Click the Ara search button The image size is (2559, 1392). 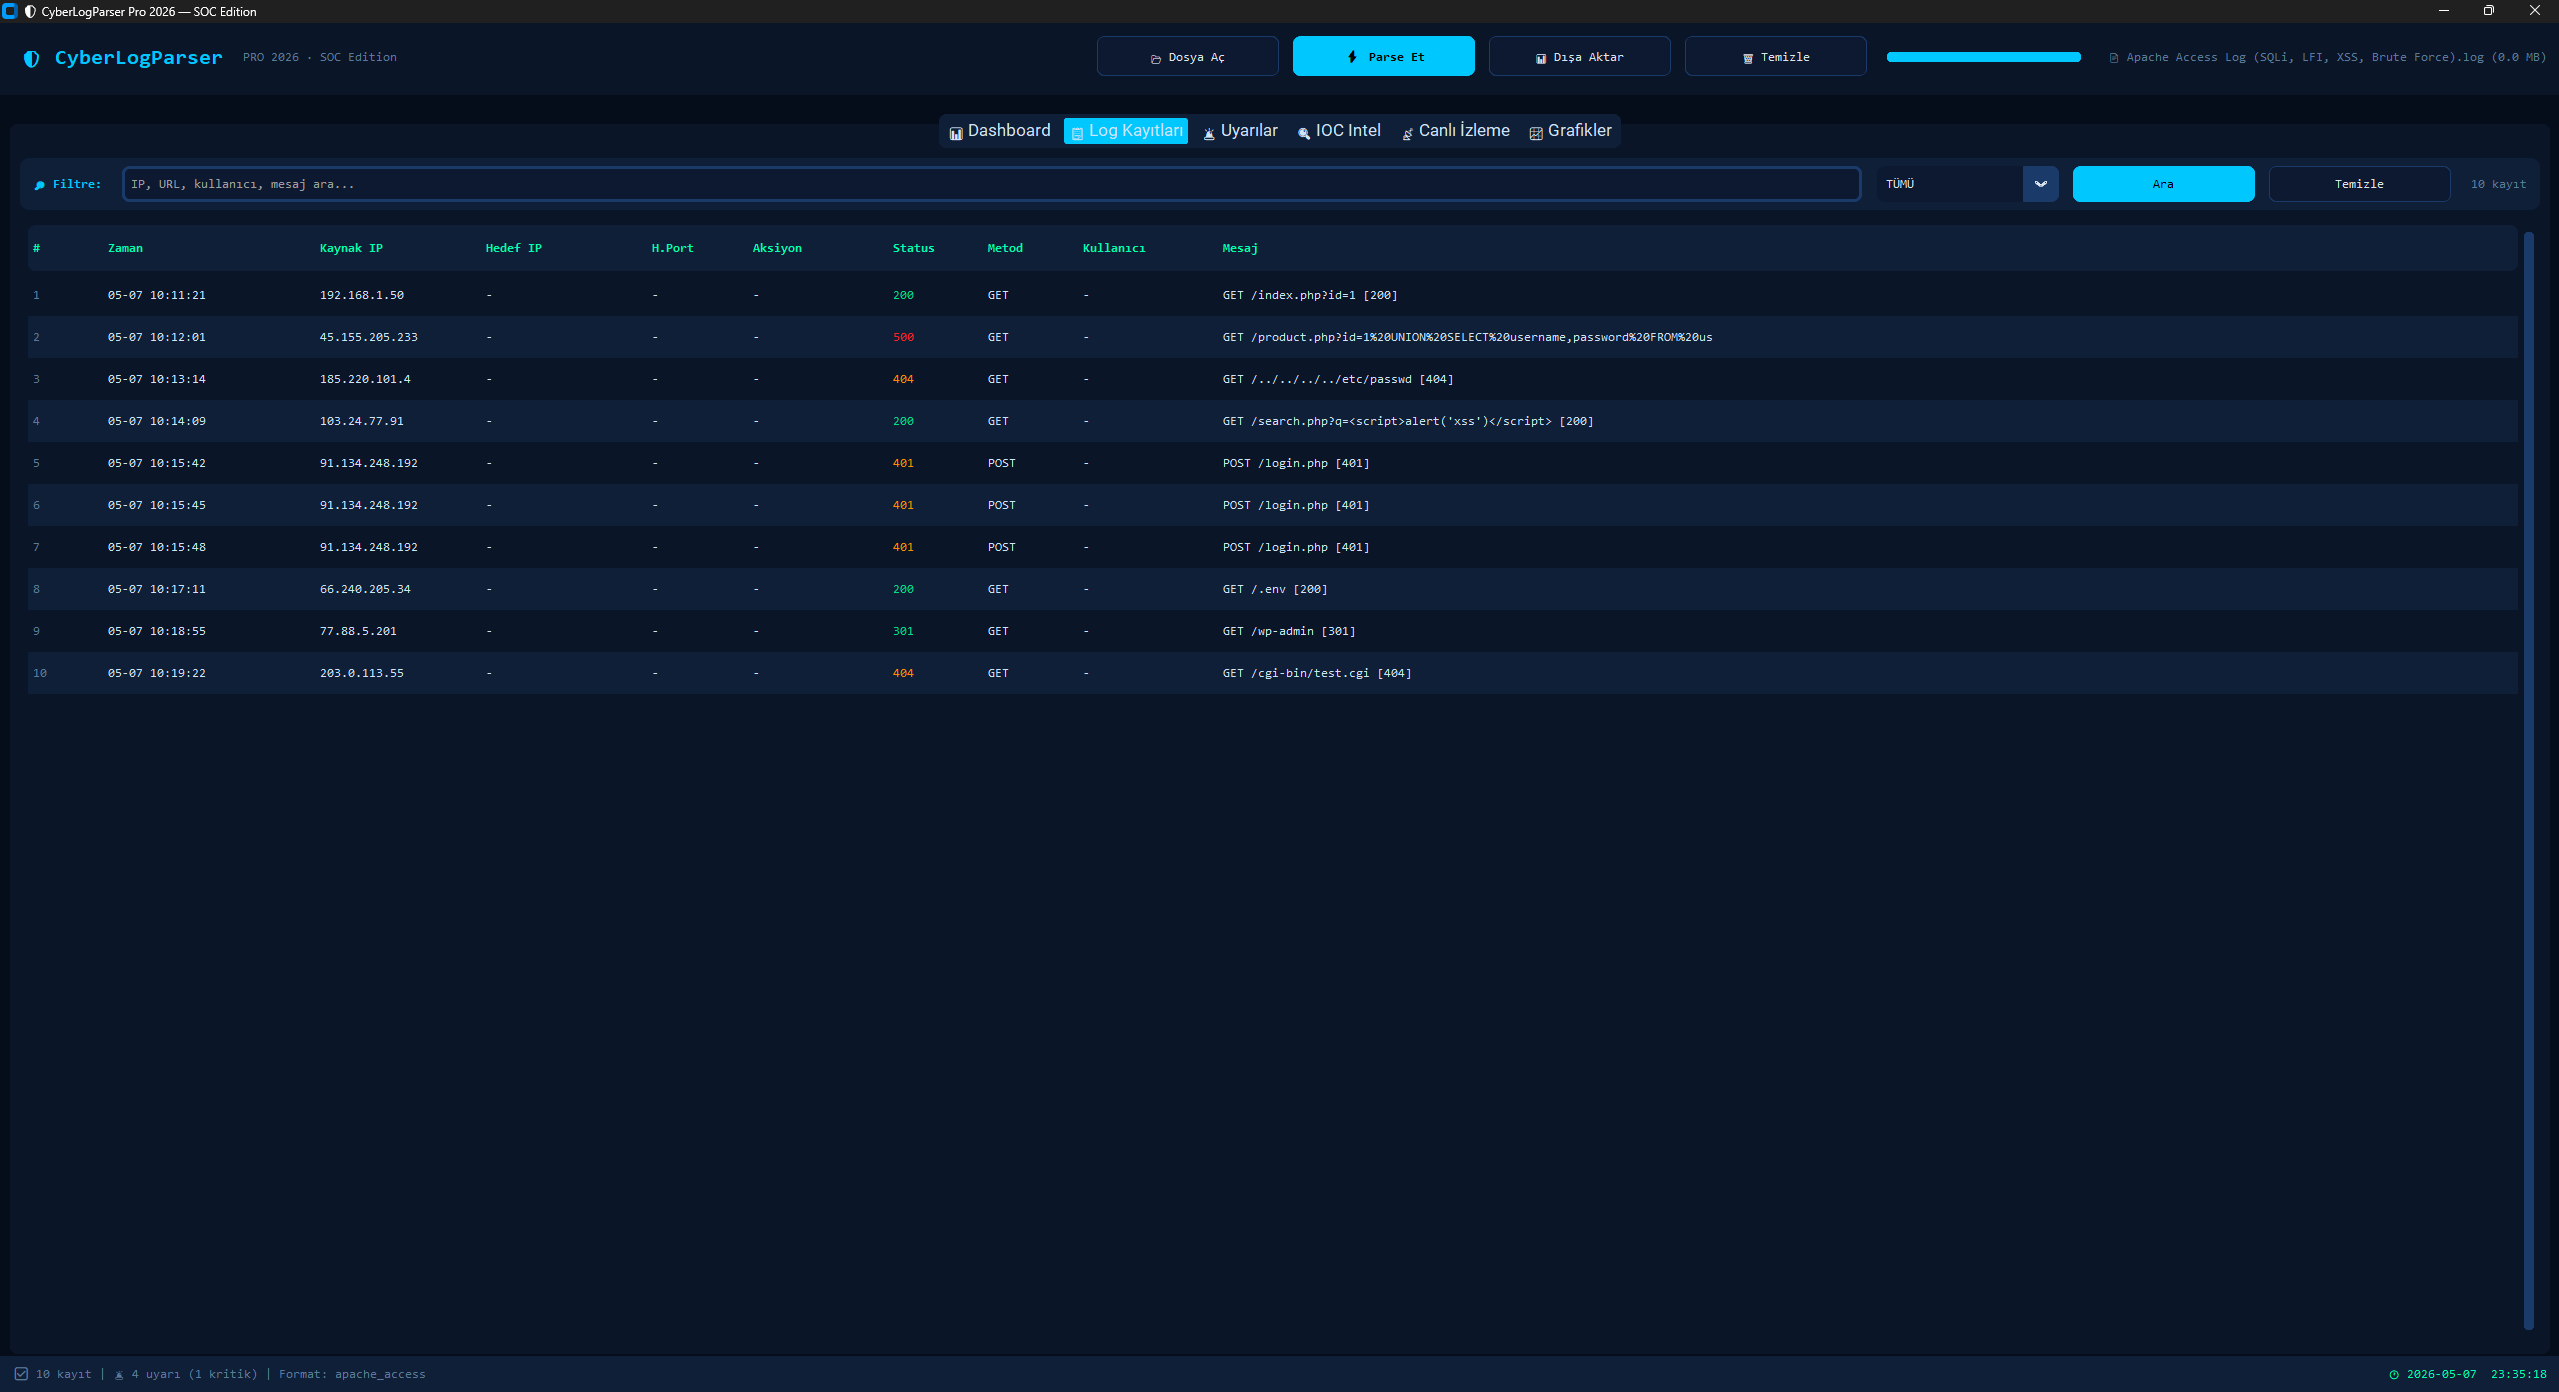tap(2163, 184)
